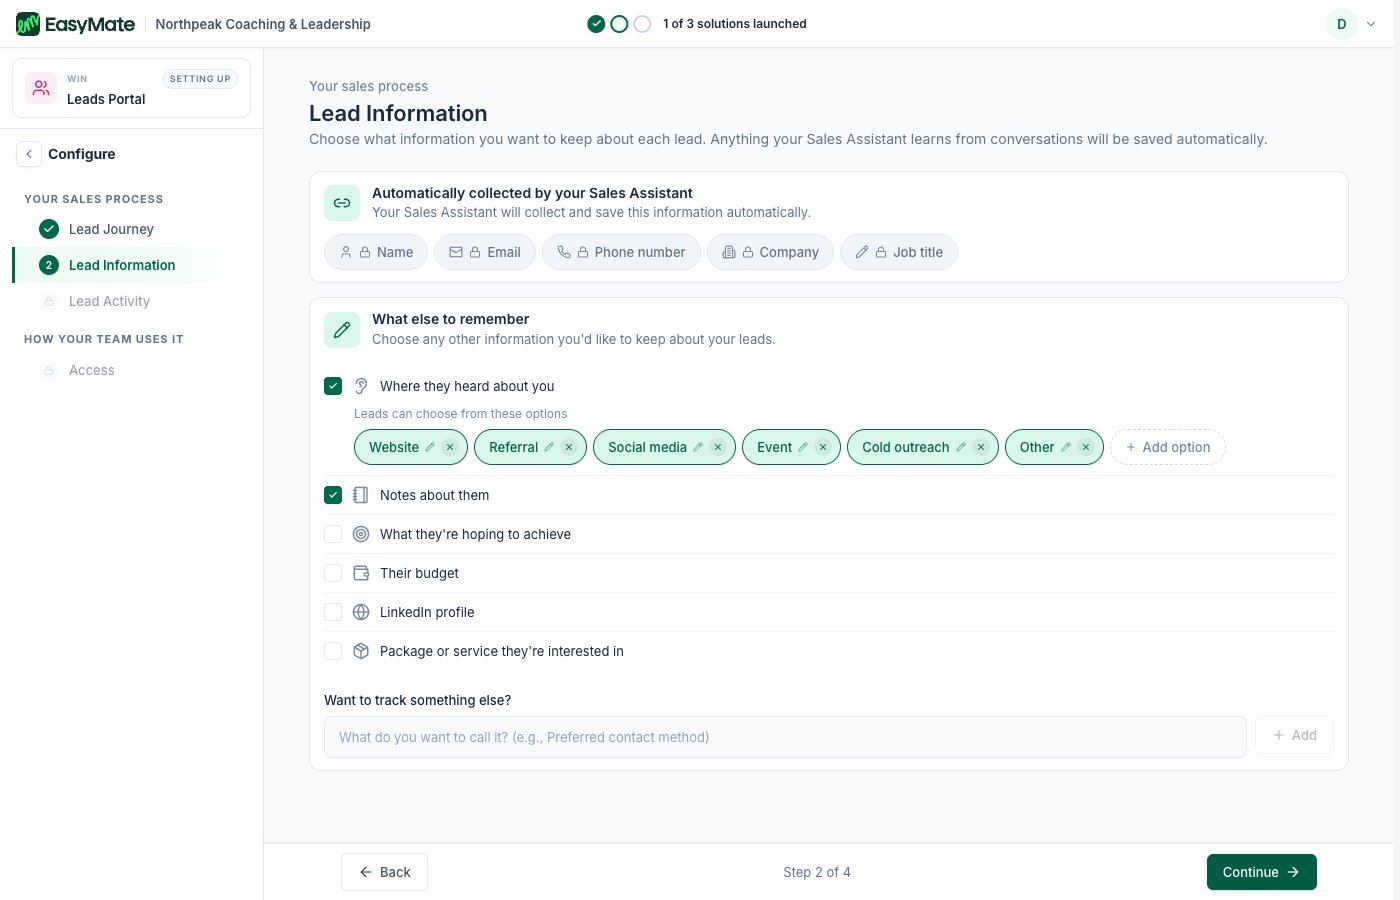Click Northpeak Coaching & Leadership name

pos(263,24)
